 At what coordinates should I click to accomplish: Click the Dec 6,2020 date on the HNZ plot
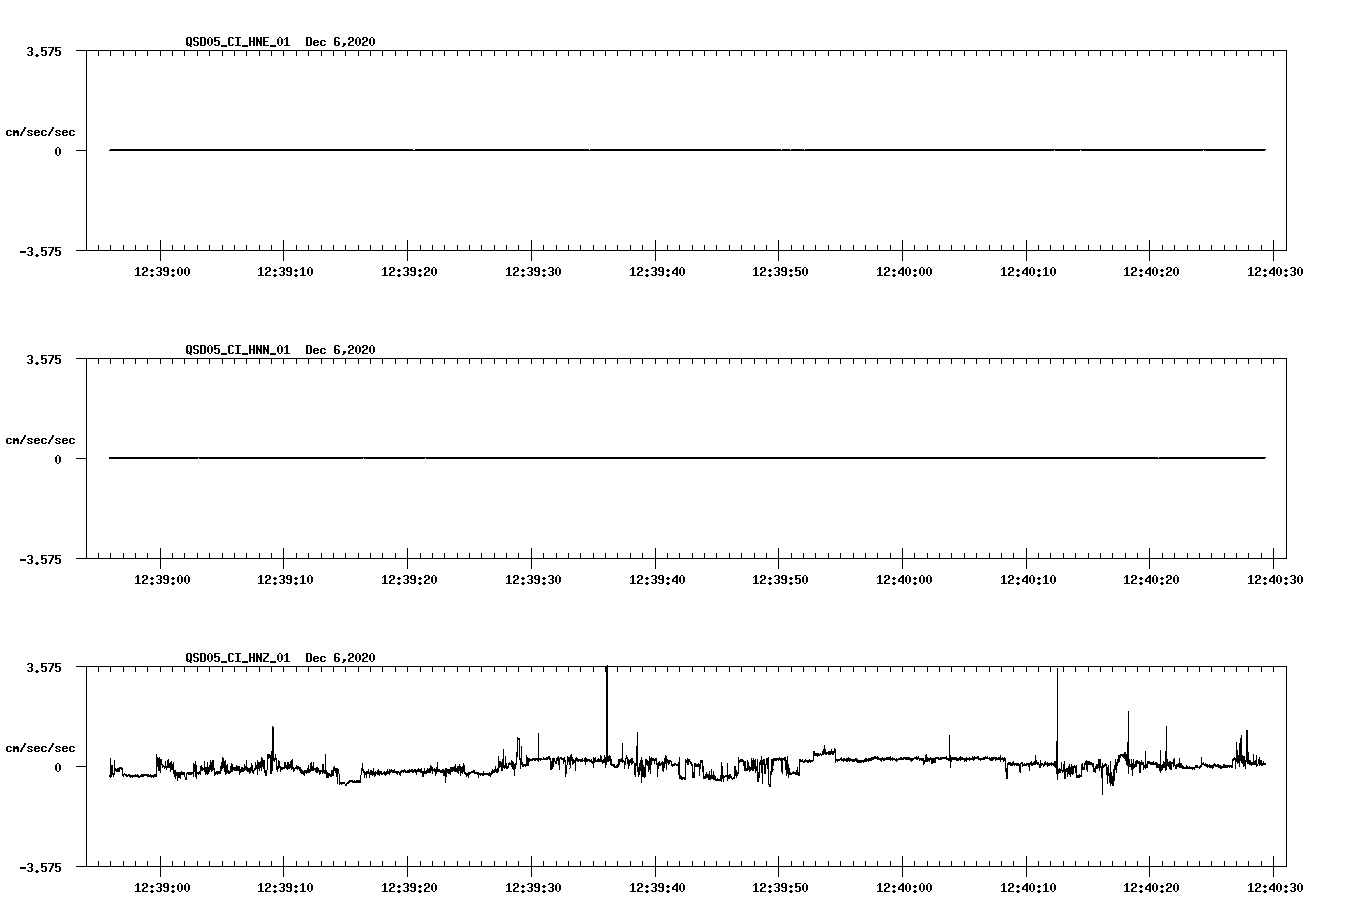pyautogui.click(x=340, y=658)
